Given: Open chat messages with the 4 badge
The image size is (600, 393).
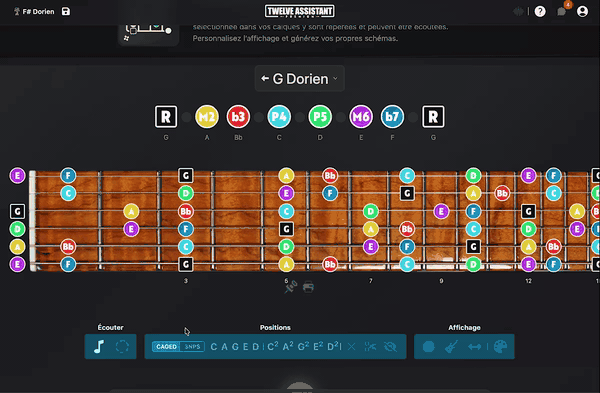Looking at the screenshot, I should click(x=561, y=11).
